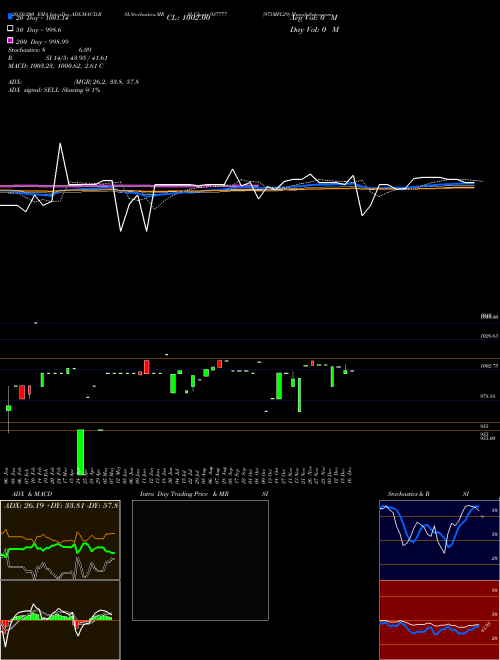500x660 pixels.
Task: Click the ADX (MGR) 26.2, 33.8, 57.8 line
Action: (x=73, y=82)
